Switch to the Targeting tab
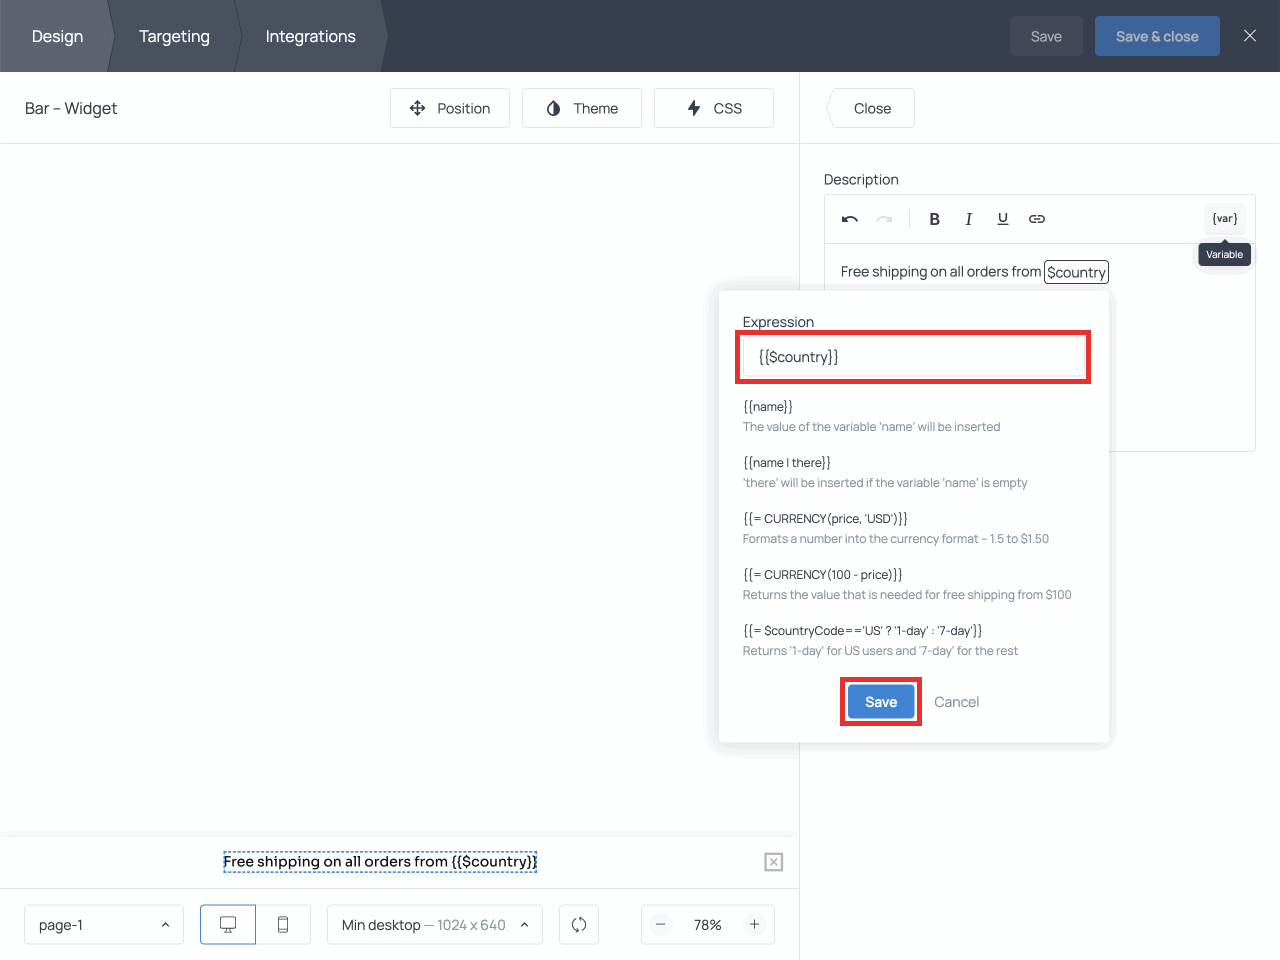 coord(174,36)
